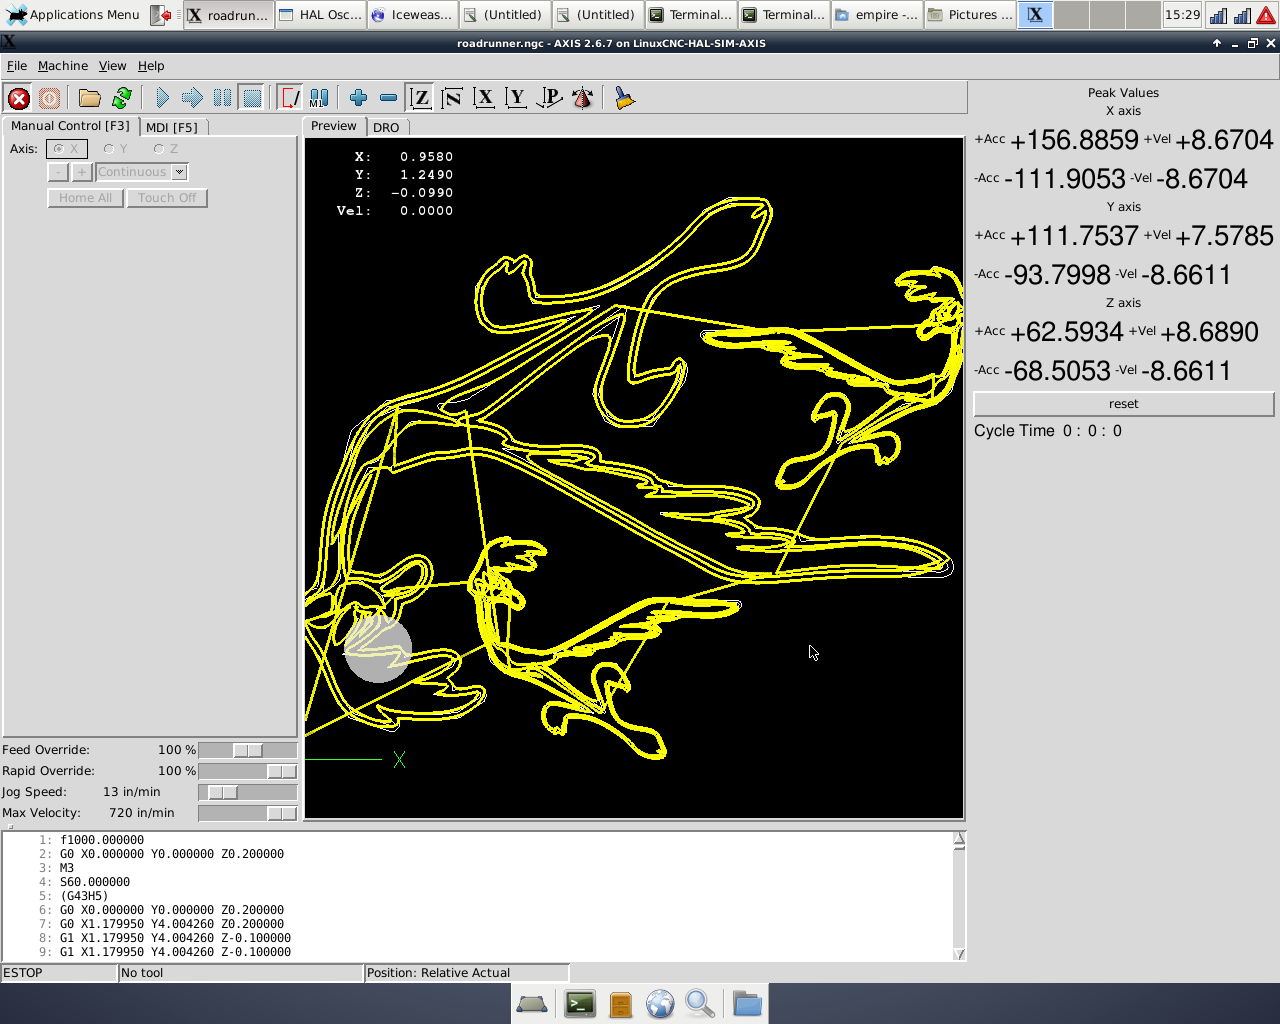Select Y front view icon
The width and height of the screenshot is (1280, 1024).
(x=516, y=98)
